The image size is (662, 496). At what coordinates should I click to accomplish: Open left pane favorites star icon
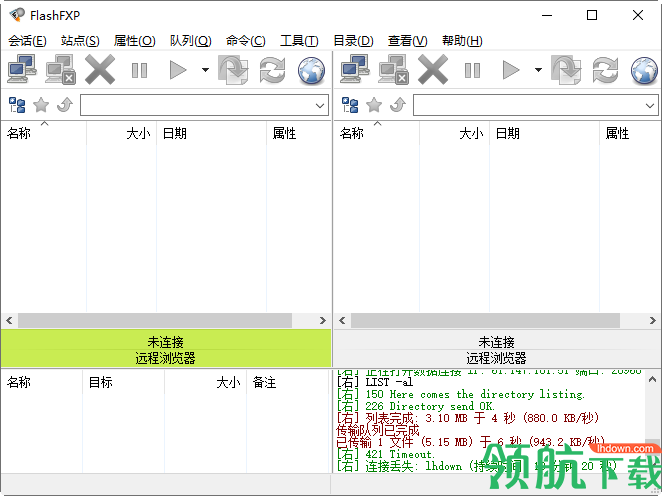tap(41, 105)
